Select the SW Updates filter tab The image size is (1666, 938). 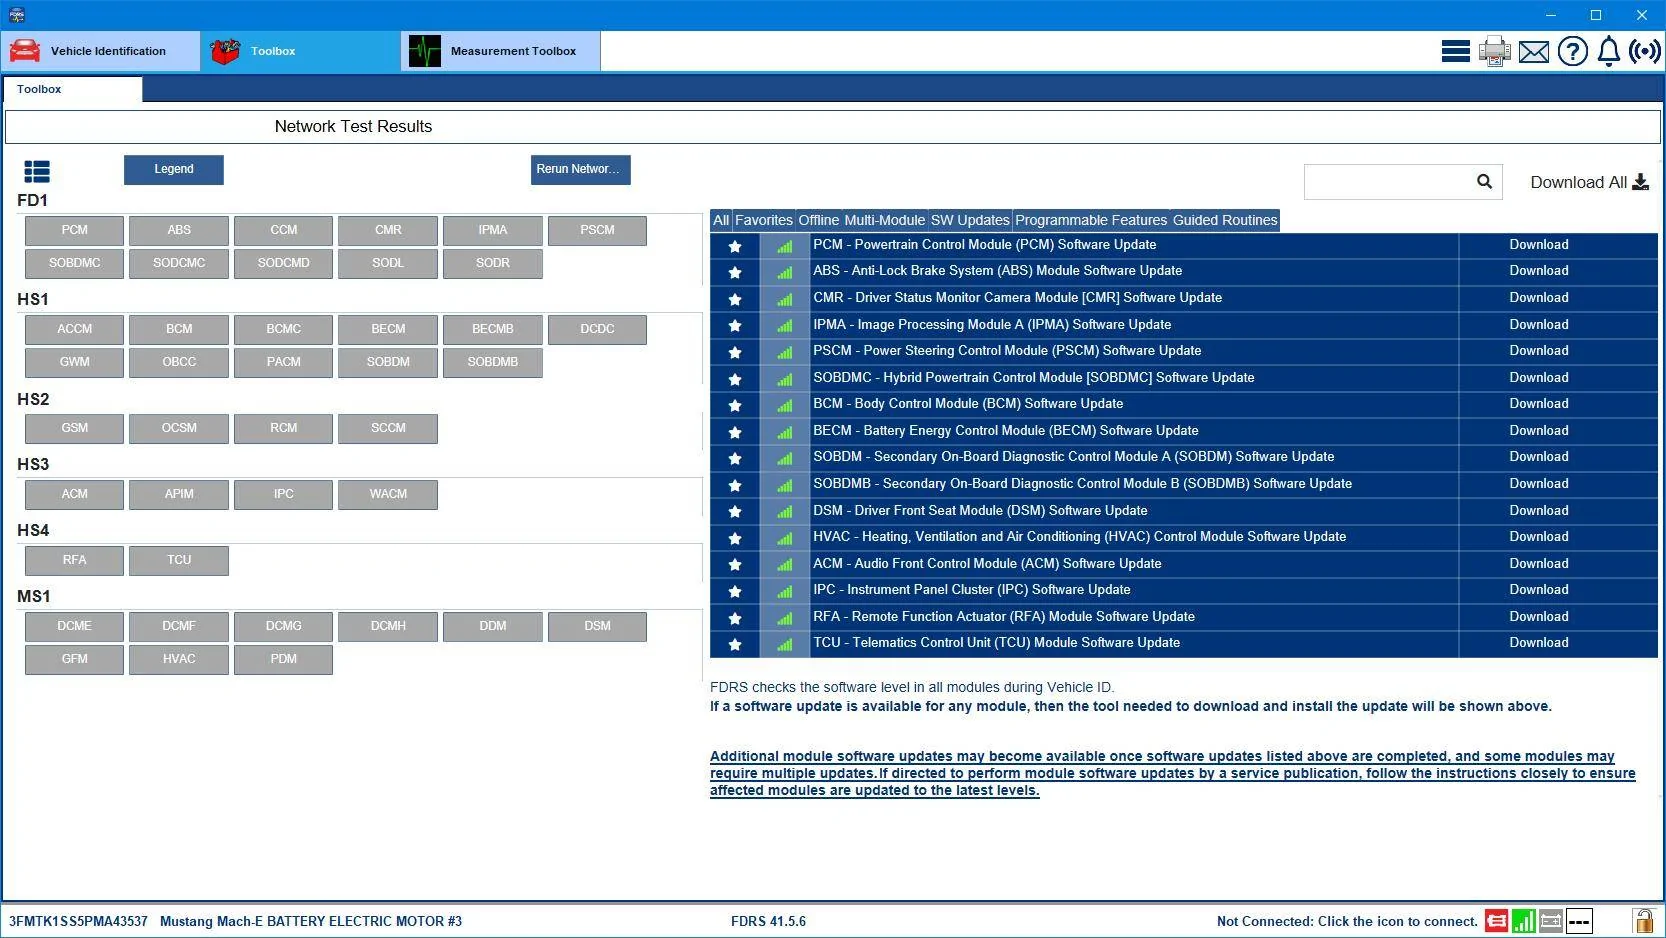pos(970,220)
